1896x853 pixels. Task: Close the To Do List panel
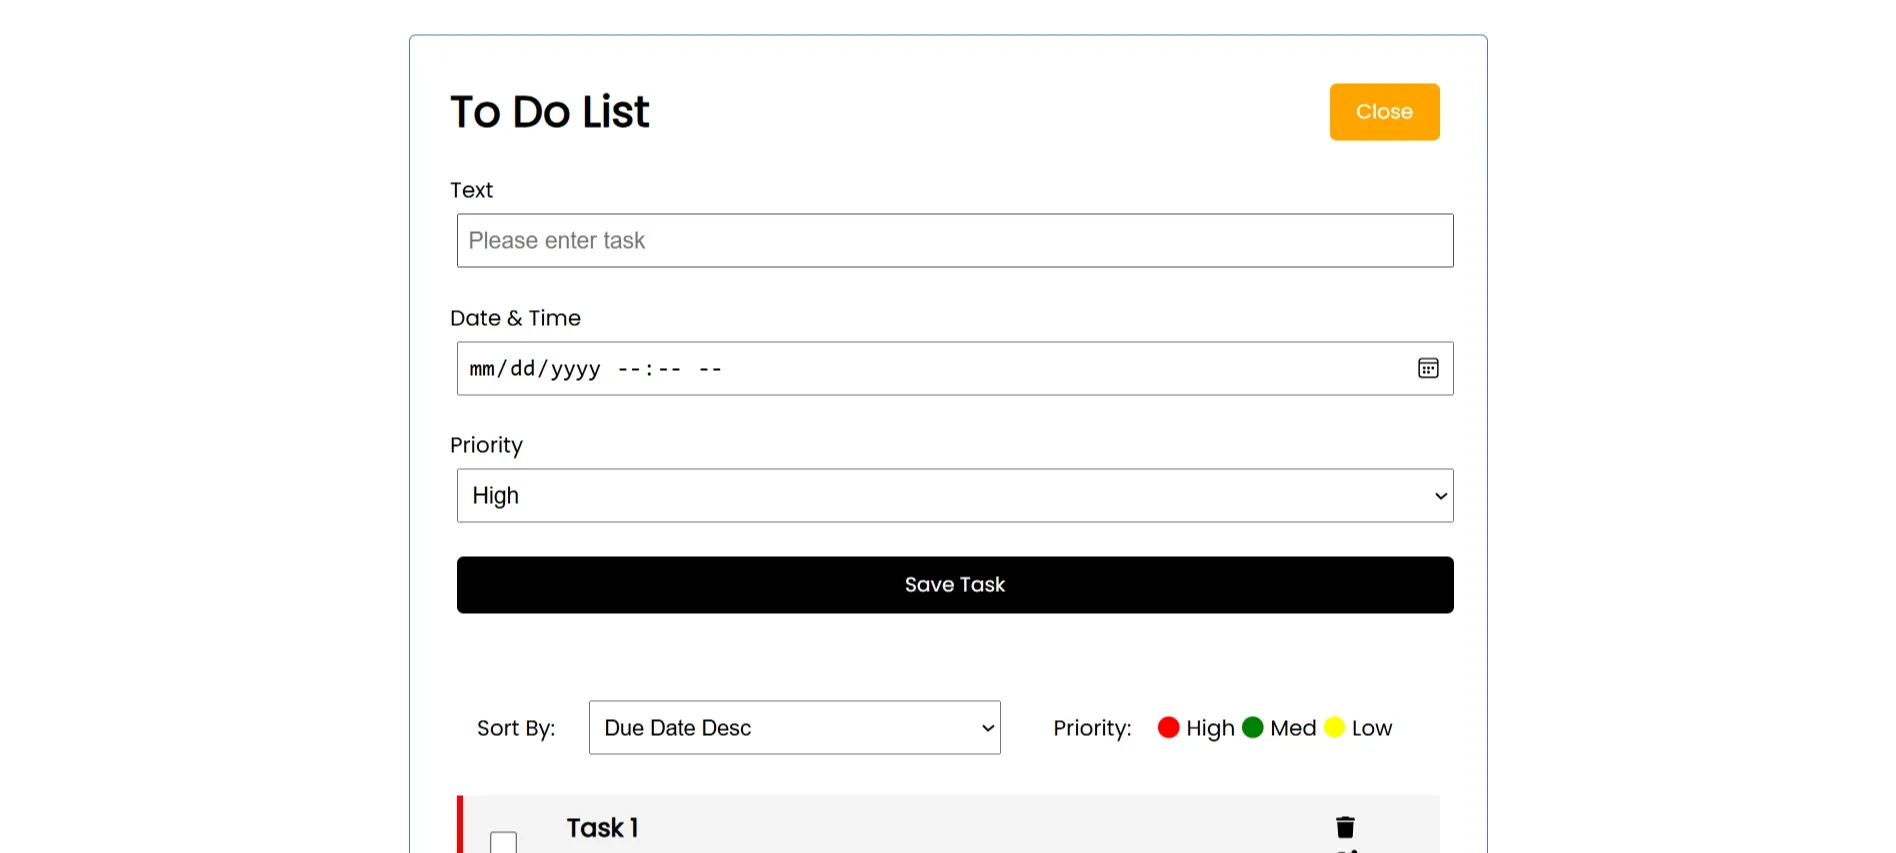click(x=1384, y=112)
